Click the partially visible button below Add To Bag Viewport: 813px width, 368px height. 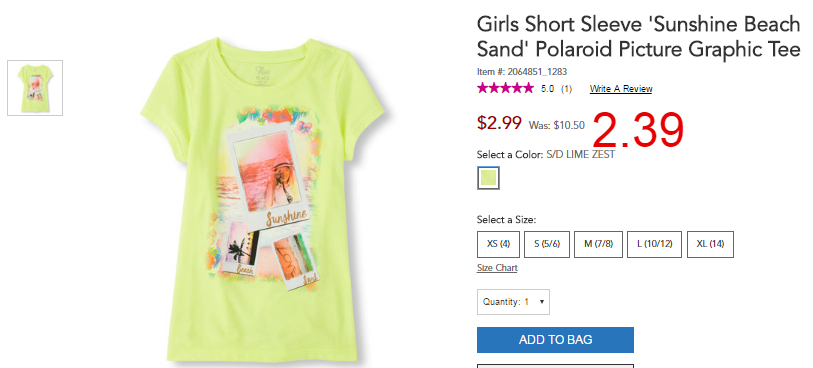(x=555, y=366)
